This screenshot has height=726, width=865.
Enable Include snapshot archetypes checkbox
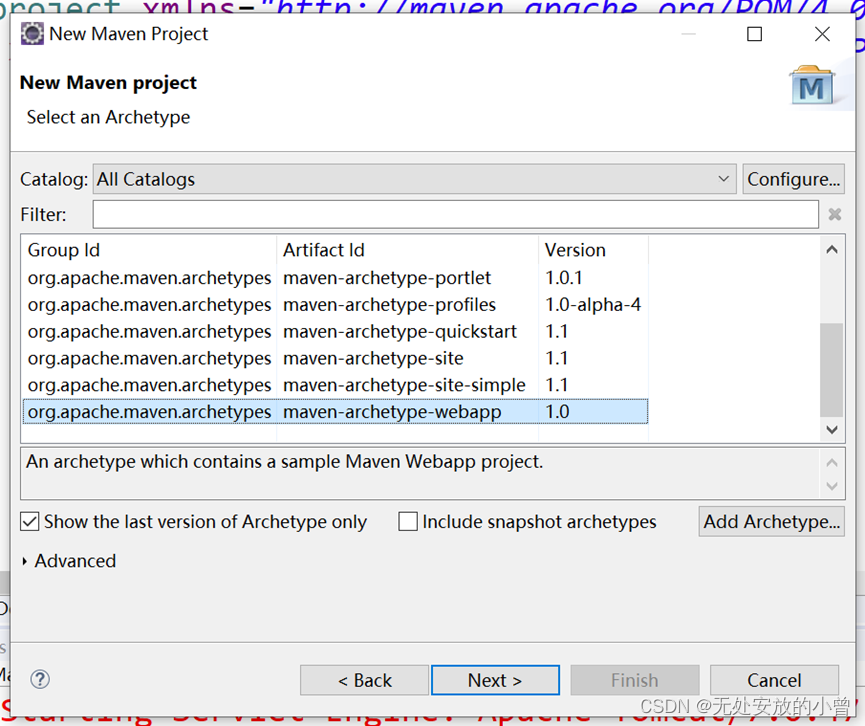coord(408,521)
